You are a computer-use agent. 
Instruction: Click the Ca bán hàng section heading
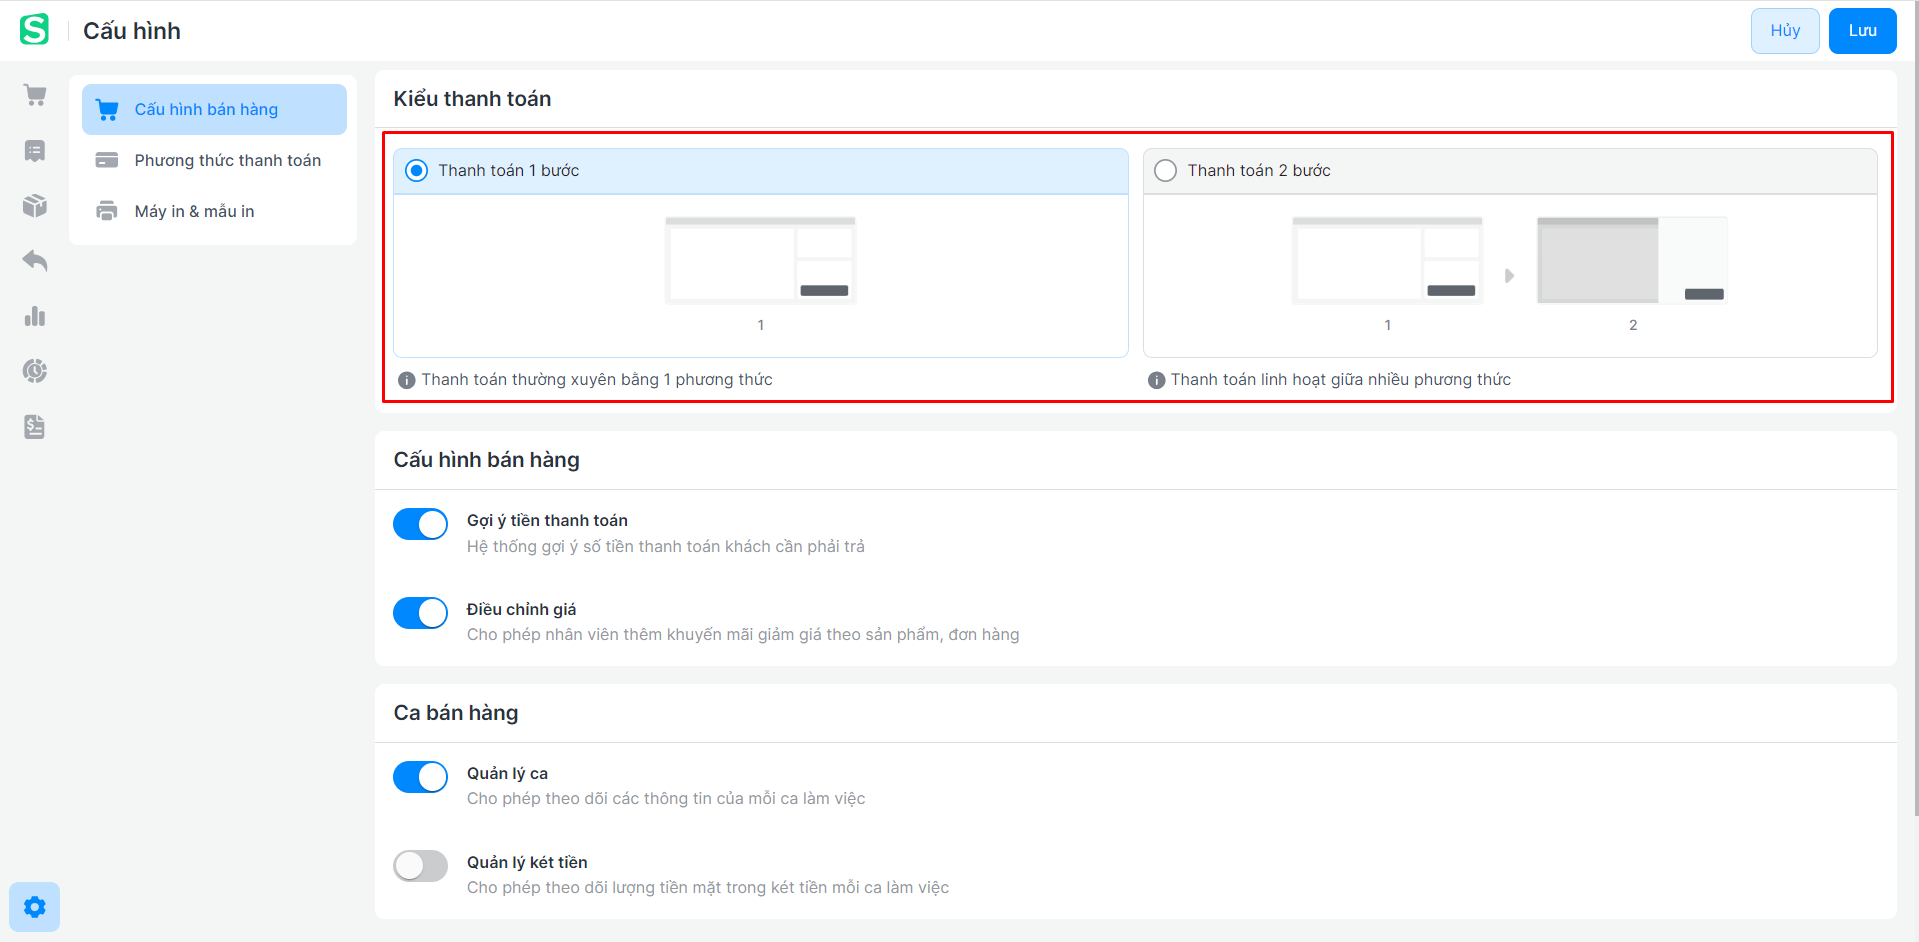pos(456,713)
